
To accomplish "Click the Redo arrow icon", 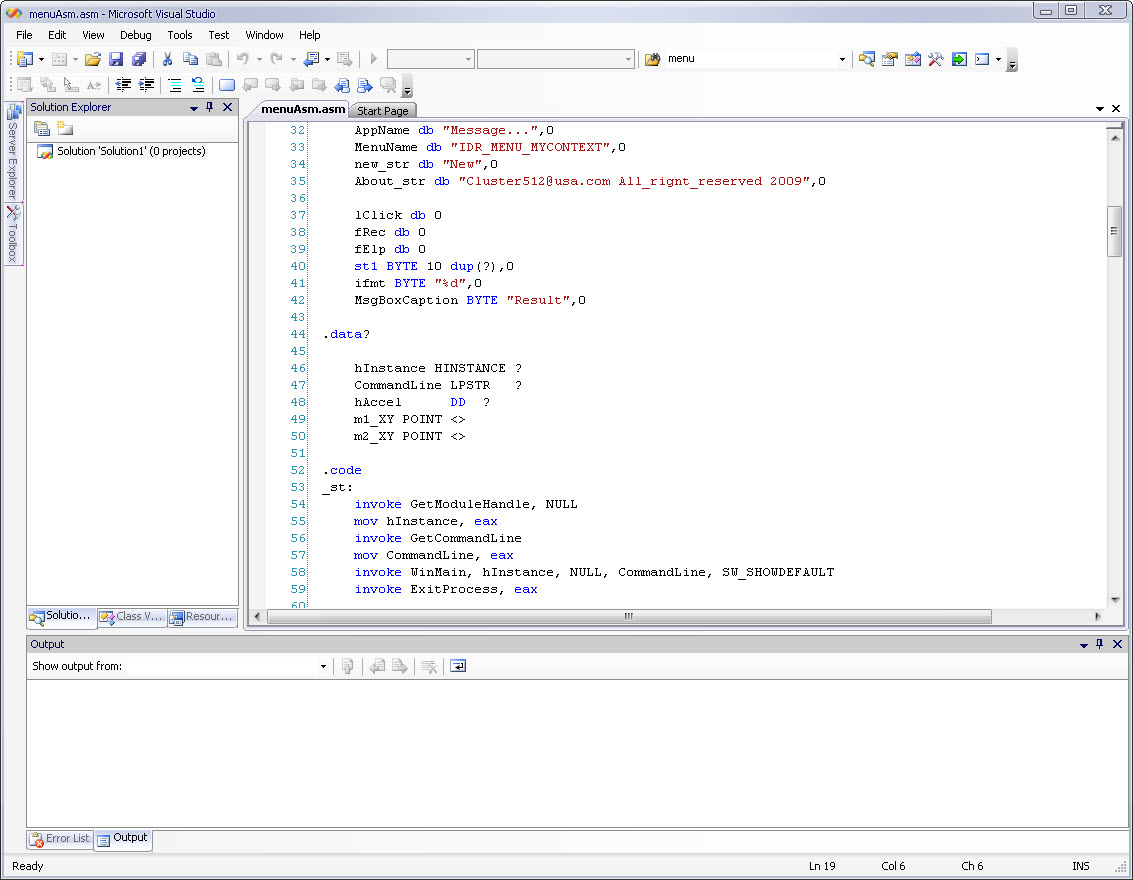I will pos(276,59).
